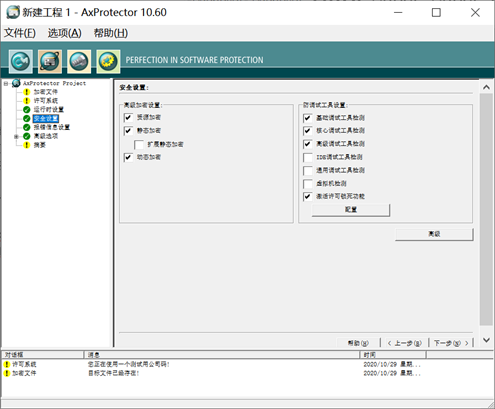The image size is (495, 409).
Task: Click the third toolbar icon showing a keyboard globe
Action: [x=79, y=61]
